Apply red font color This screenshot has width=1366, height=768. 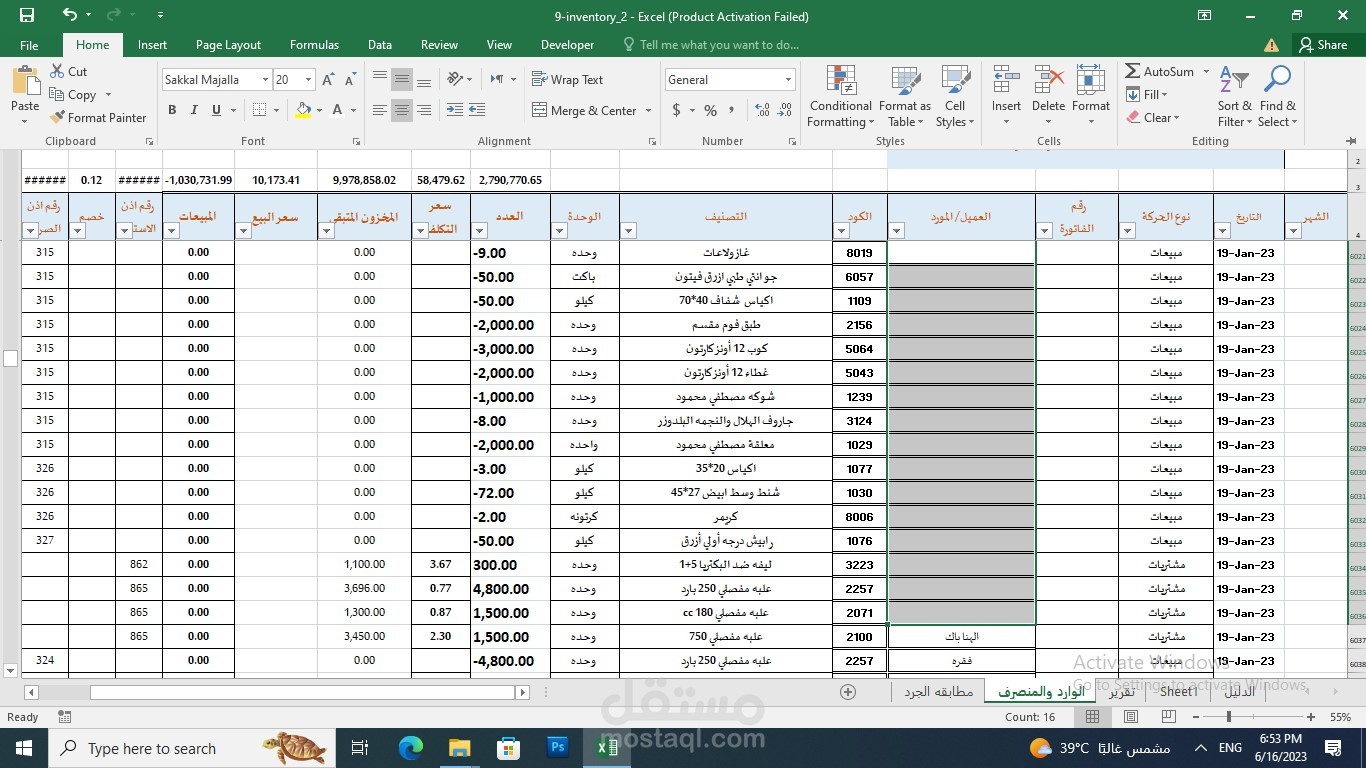pos(337,110)
